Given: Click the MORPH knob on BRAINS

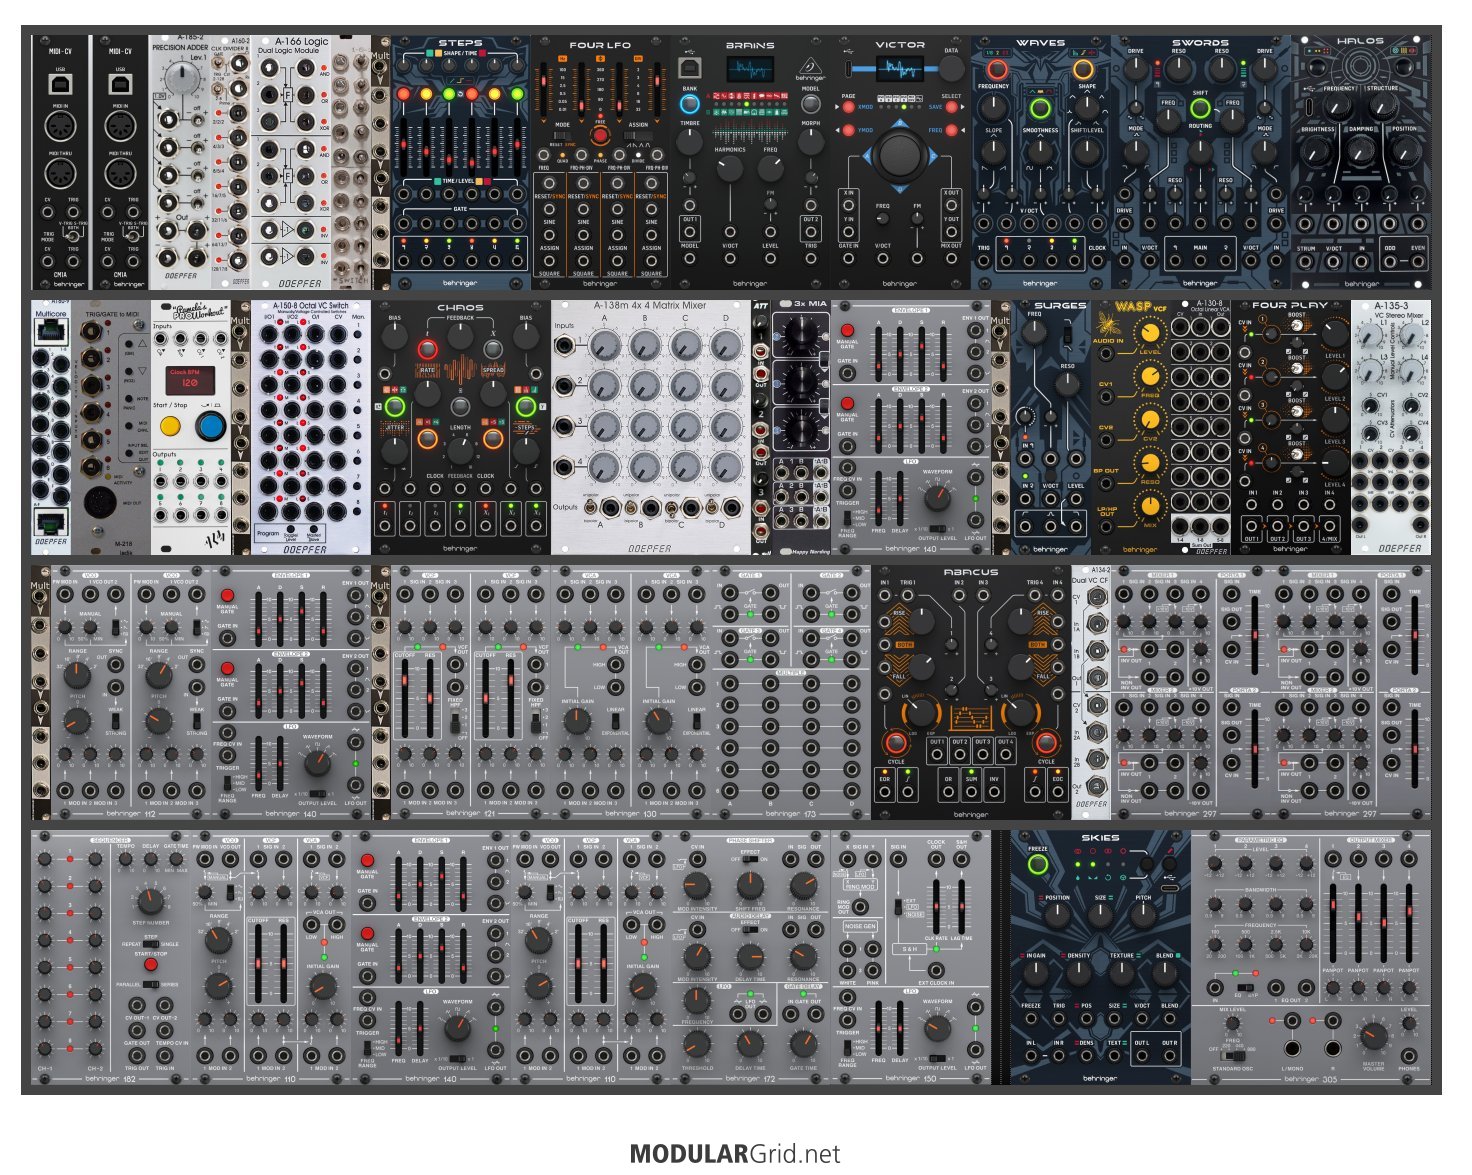Looking at the screenshot, I should 811,142.
